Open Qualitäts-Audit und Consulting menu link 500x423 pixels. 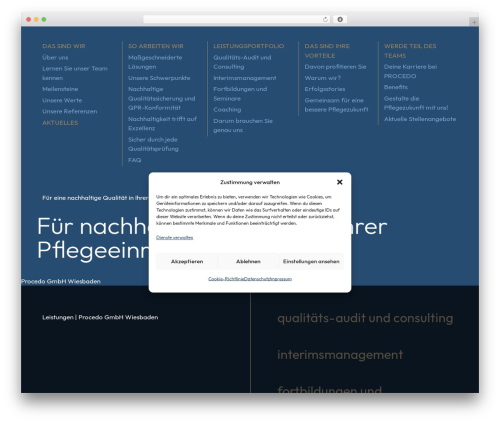(x=242, y=62)
